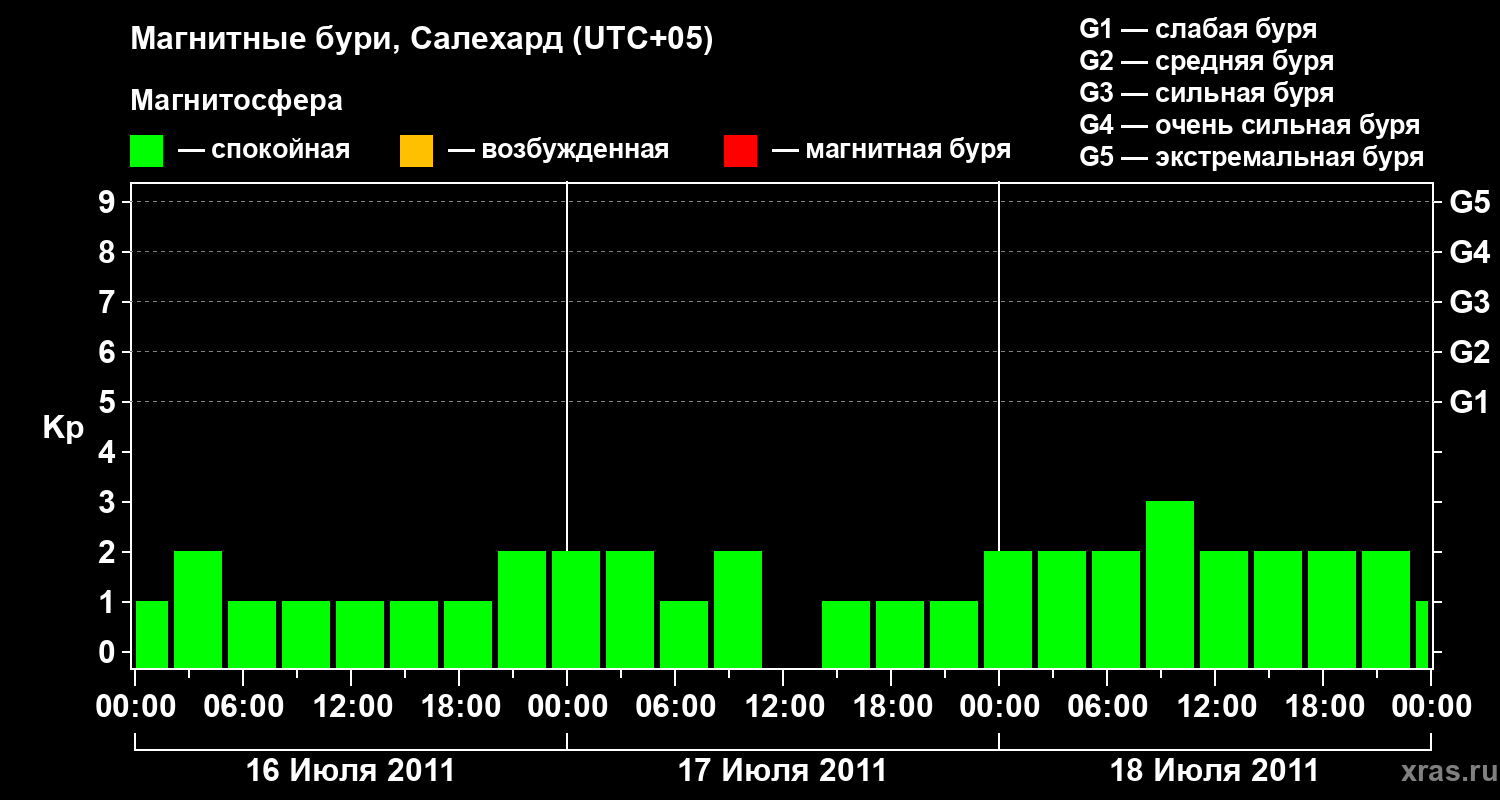This screenshot has height=800, width=1500.
Task: Click the '18 Июля 2011' date label
Action: pyautogui.click(x=1214, y=771)
